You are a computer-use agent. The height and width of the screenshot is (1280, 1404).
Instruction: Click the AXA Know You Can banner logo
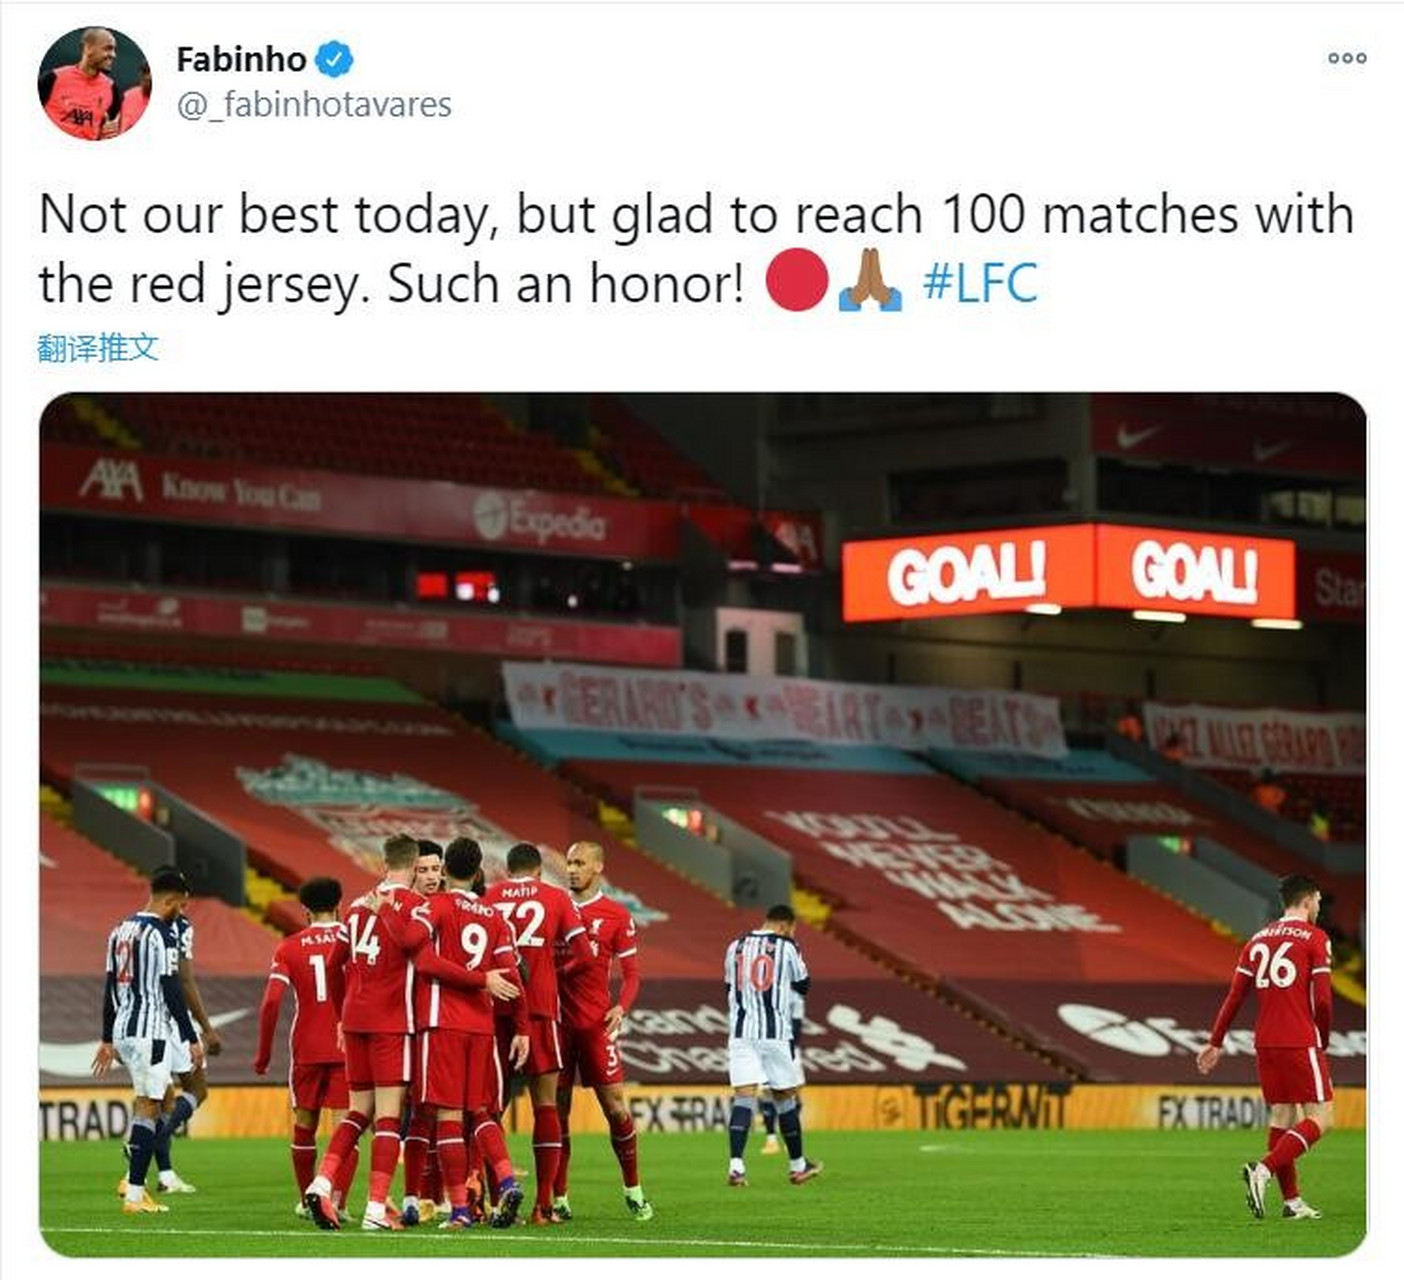coord(200,486)
